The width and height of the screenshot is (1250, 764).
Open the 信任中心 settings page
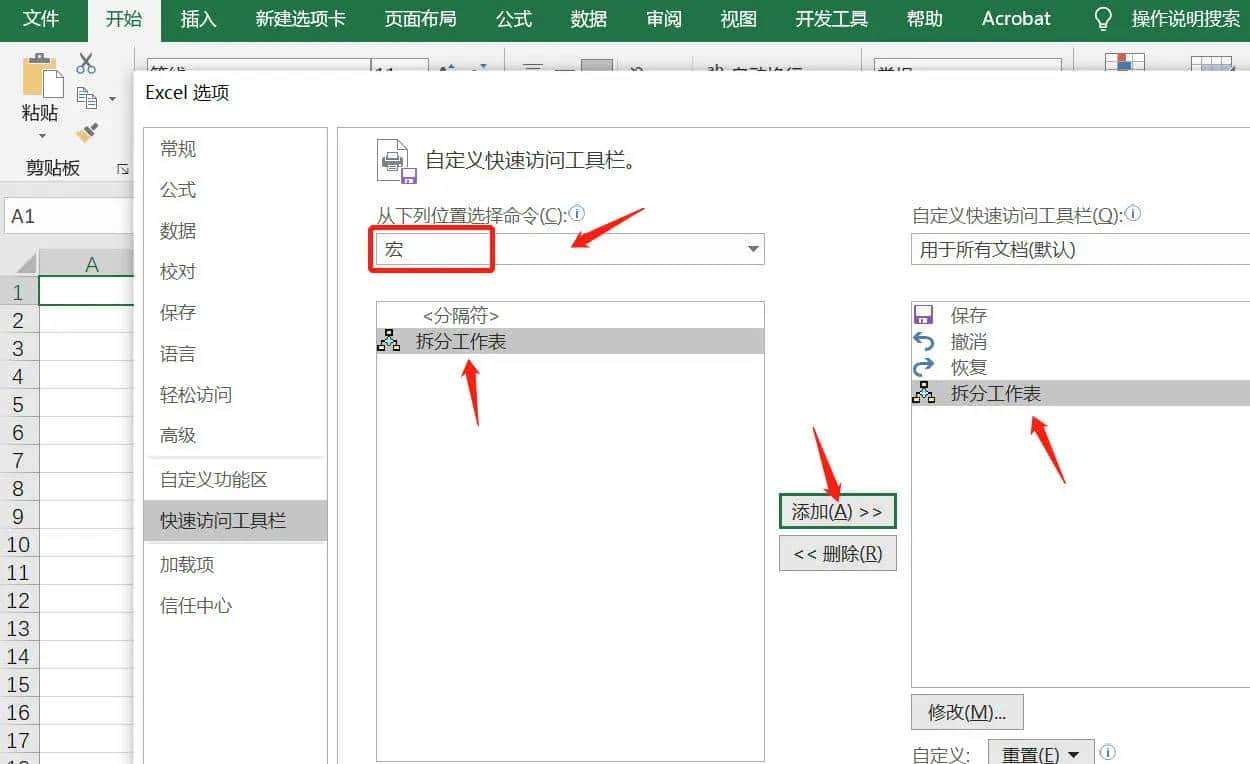(195, 604)
